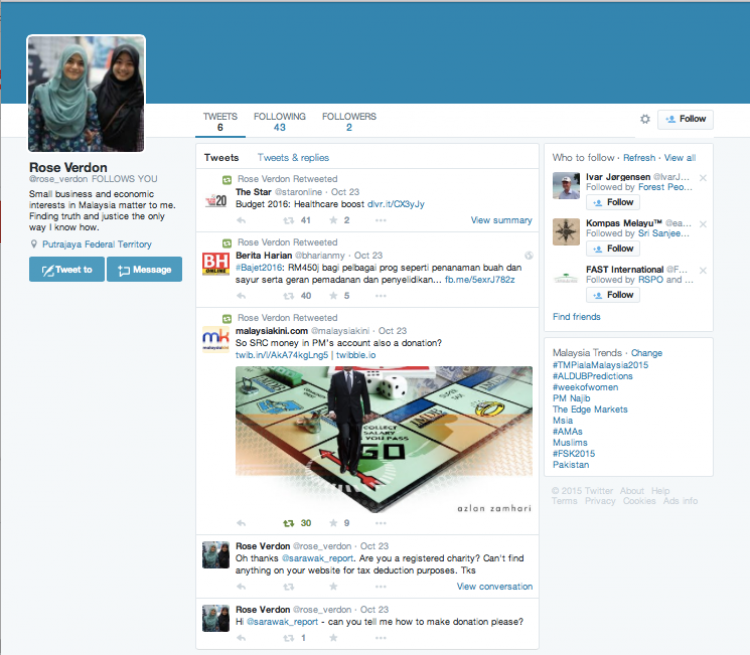Open dlvr.it link in The Star tweet
Image resolution: width=750 pixels, height=655 pixels.
pos(396,204)
